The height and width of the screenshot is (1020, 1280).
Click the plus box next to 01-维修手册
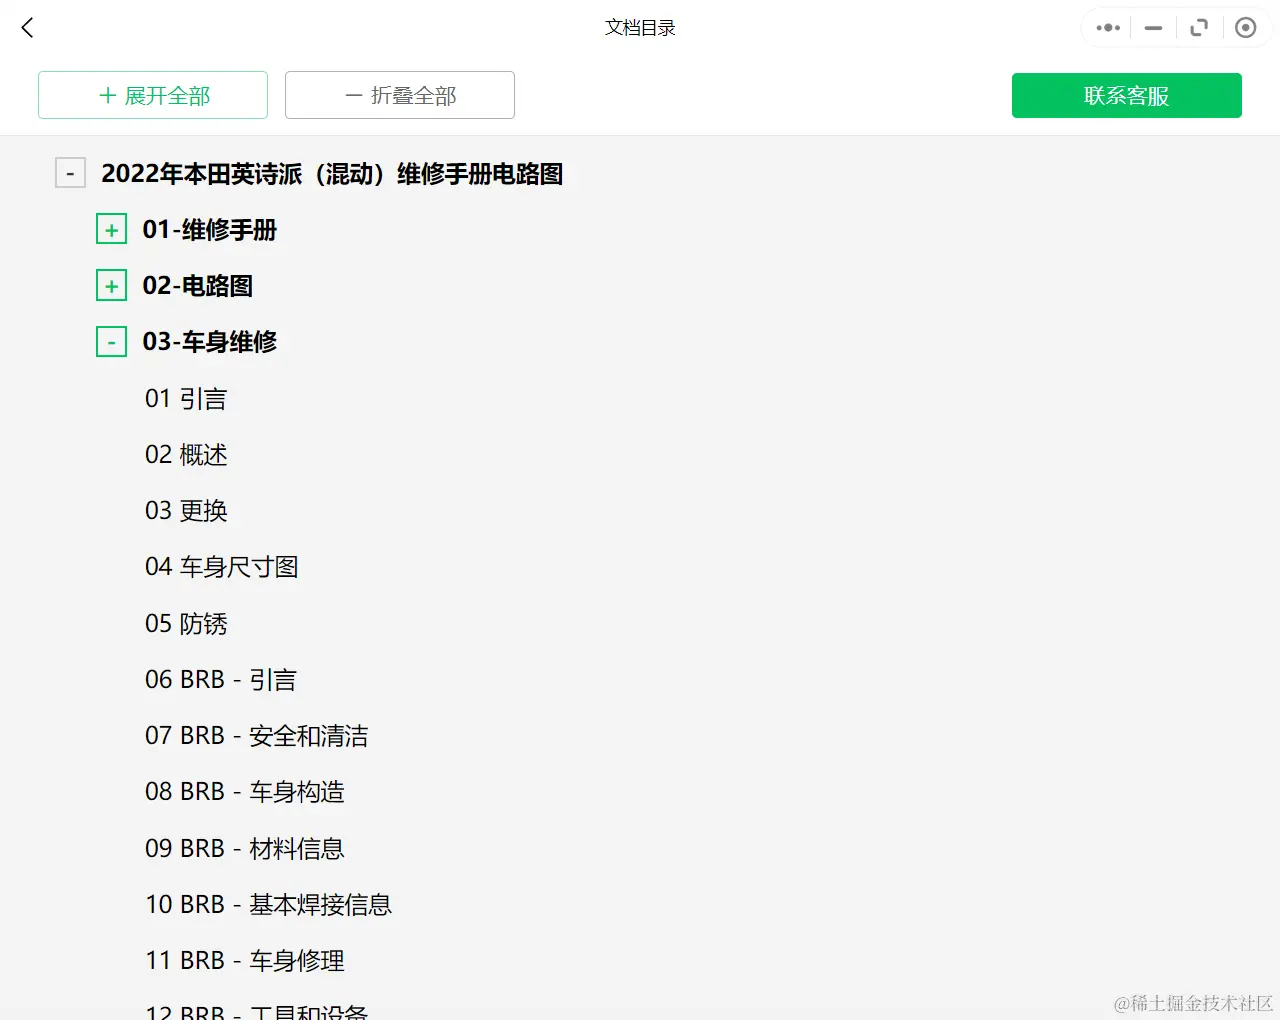tap(111, 228)
